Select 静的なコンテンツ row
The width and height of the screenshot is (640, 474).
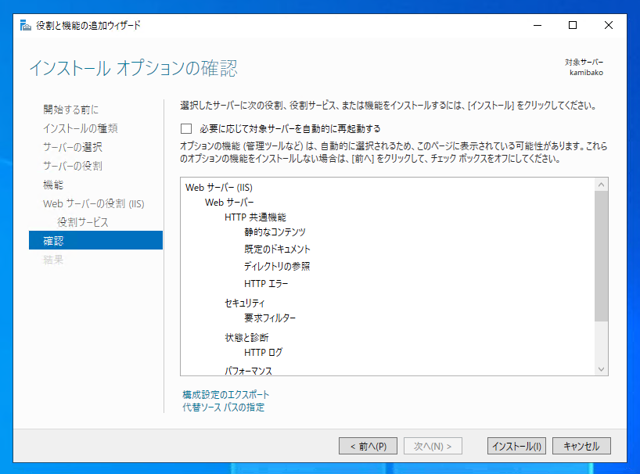coord(275,232)
